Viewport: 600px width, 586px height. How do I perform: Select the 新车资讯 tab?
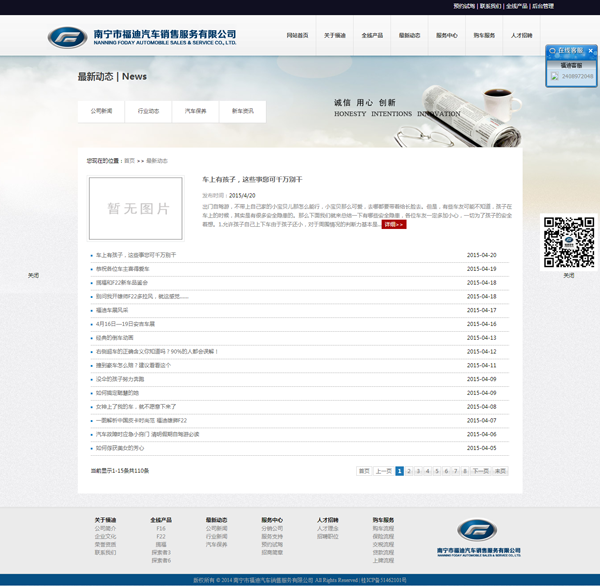pos(242,111)
